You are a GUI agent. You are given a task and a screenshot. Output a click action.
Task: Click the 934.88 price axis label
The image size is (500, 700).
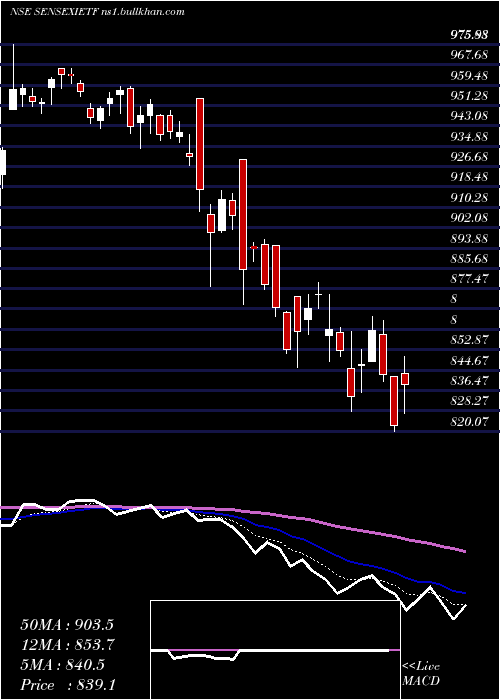(469, 137)
